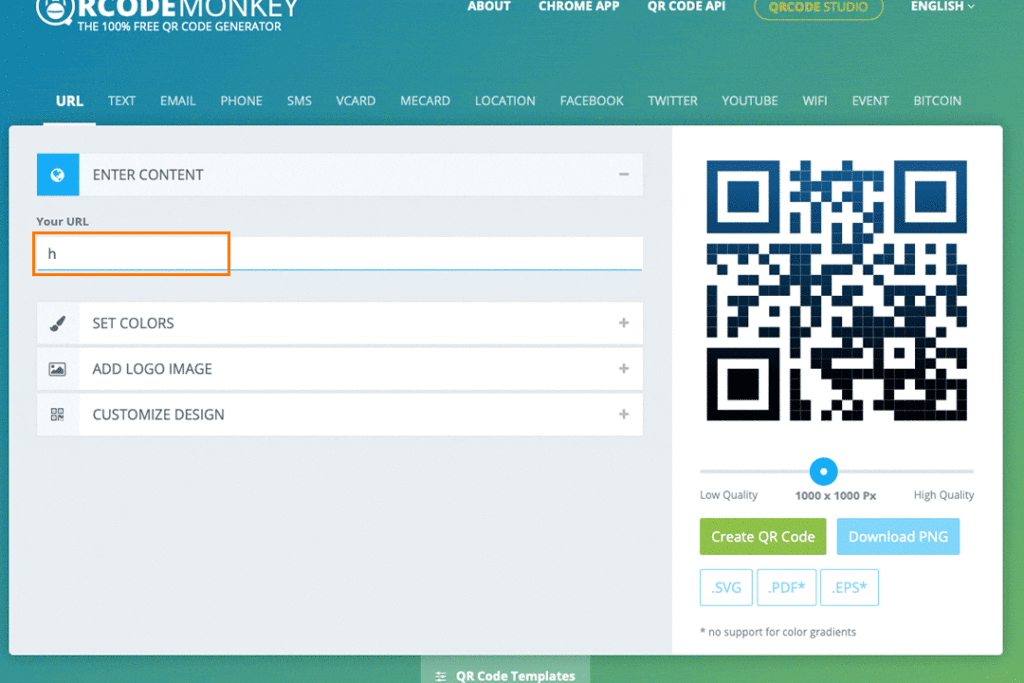Open the Facebook tab
The width and height of the screenshot is (1024, 683).
(592, 101)
